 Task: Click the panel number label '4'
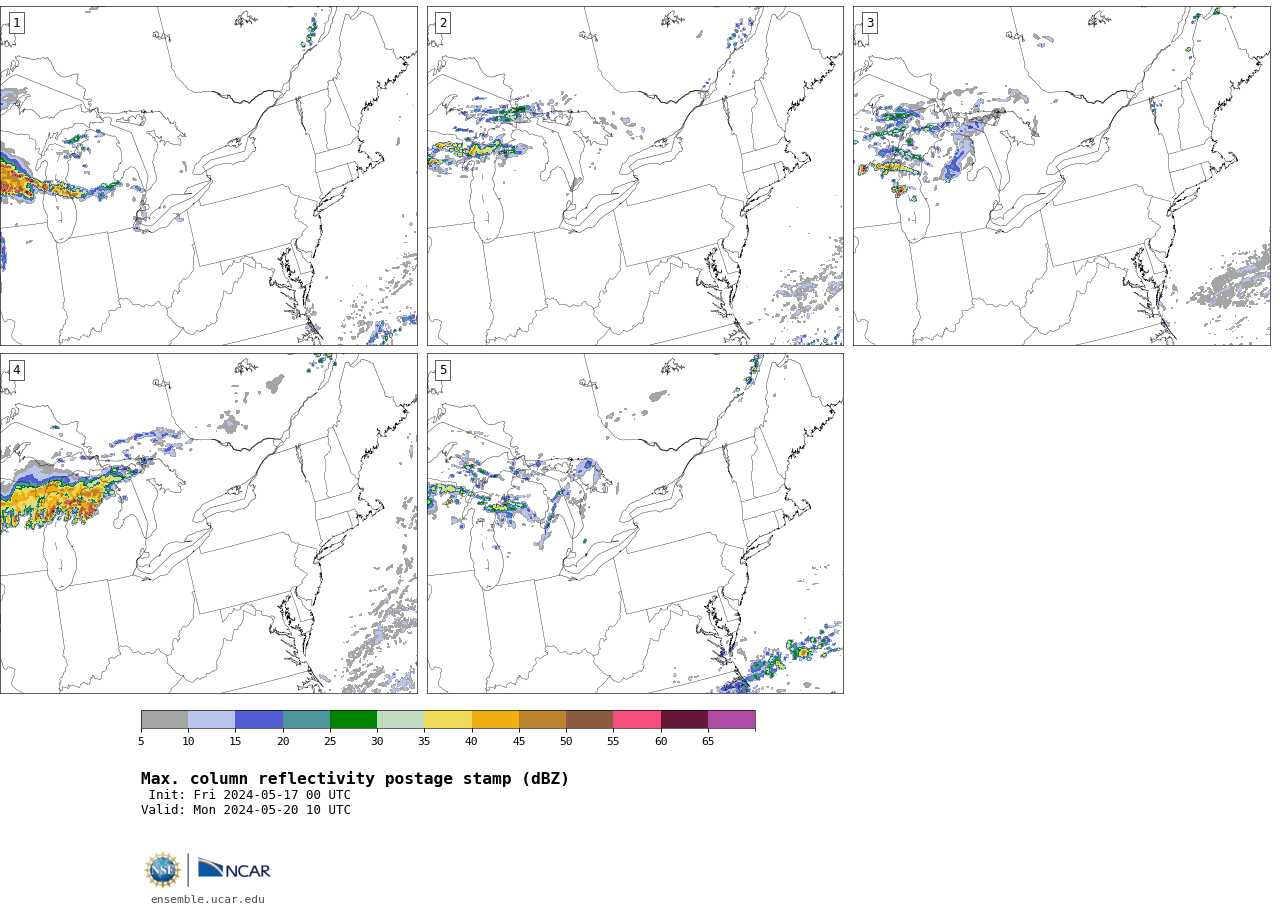click(x=16, y=370)
